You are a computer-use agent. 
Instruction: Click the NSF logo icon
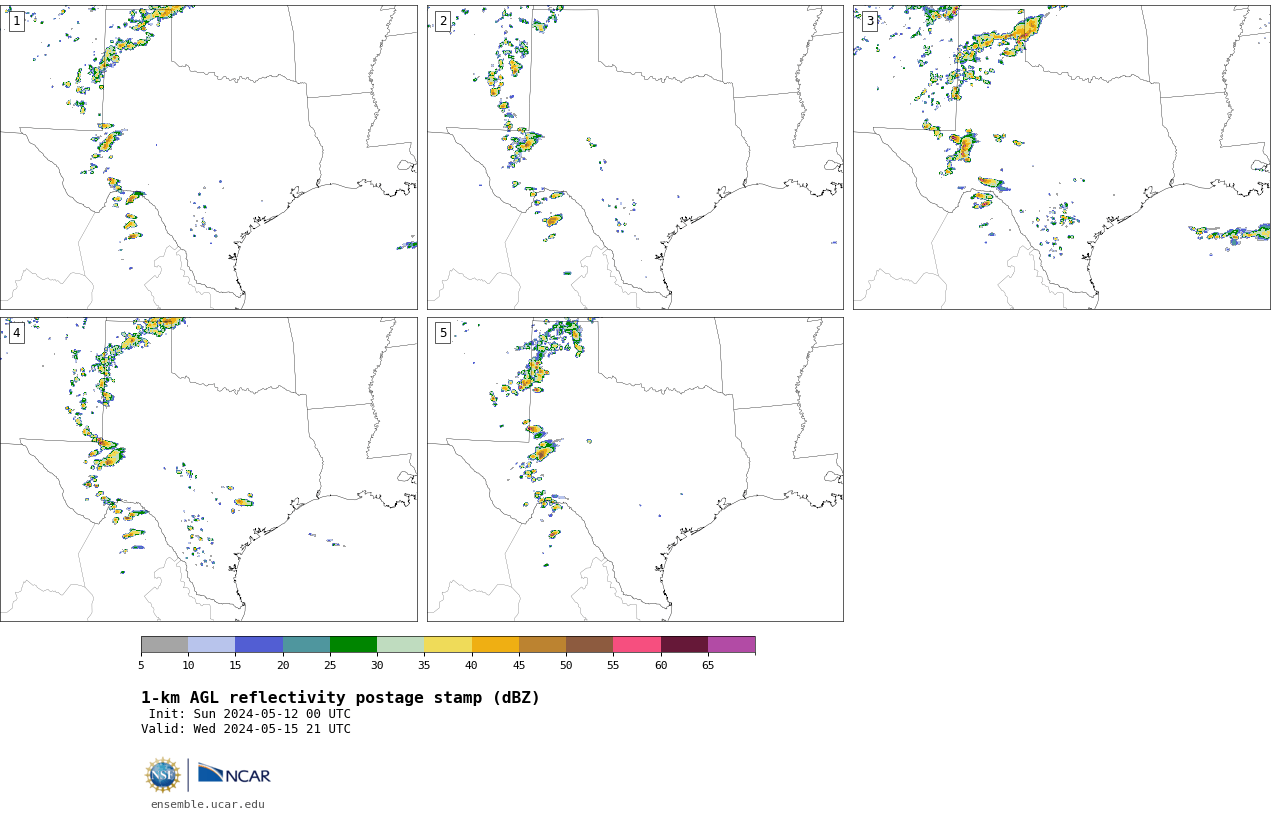point(162,775)
